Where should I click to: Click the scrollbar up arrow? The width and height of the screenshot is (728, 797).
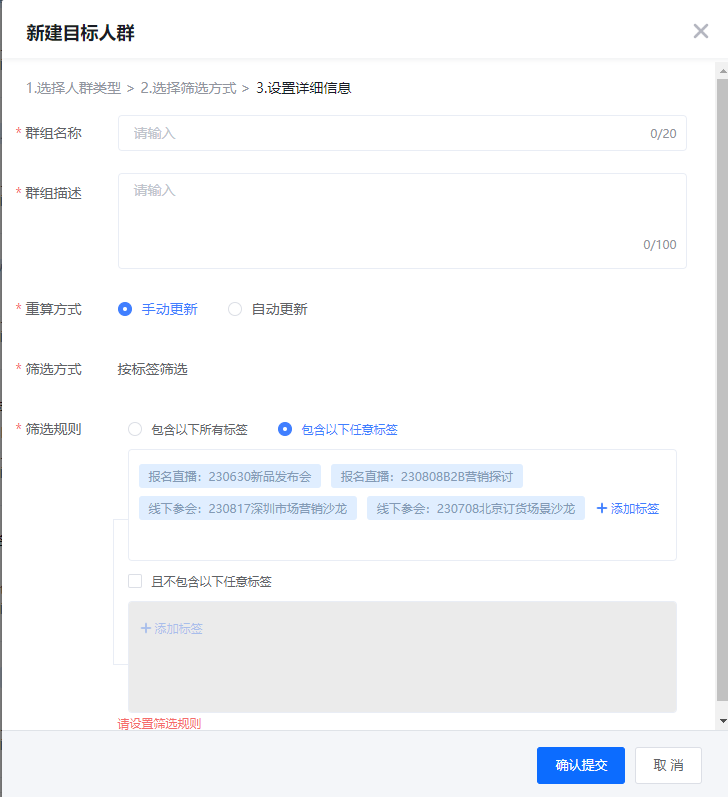pyautogui.click(x=722, y=70)
